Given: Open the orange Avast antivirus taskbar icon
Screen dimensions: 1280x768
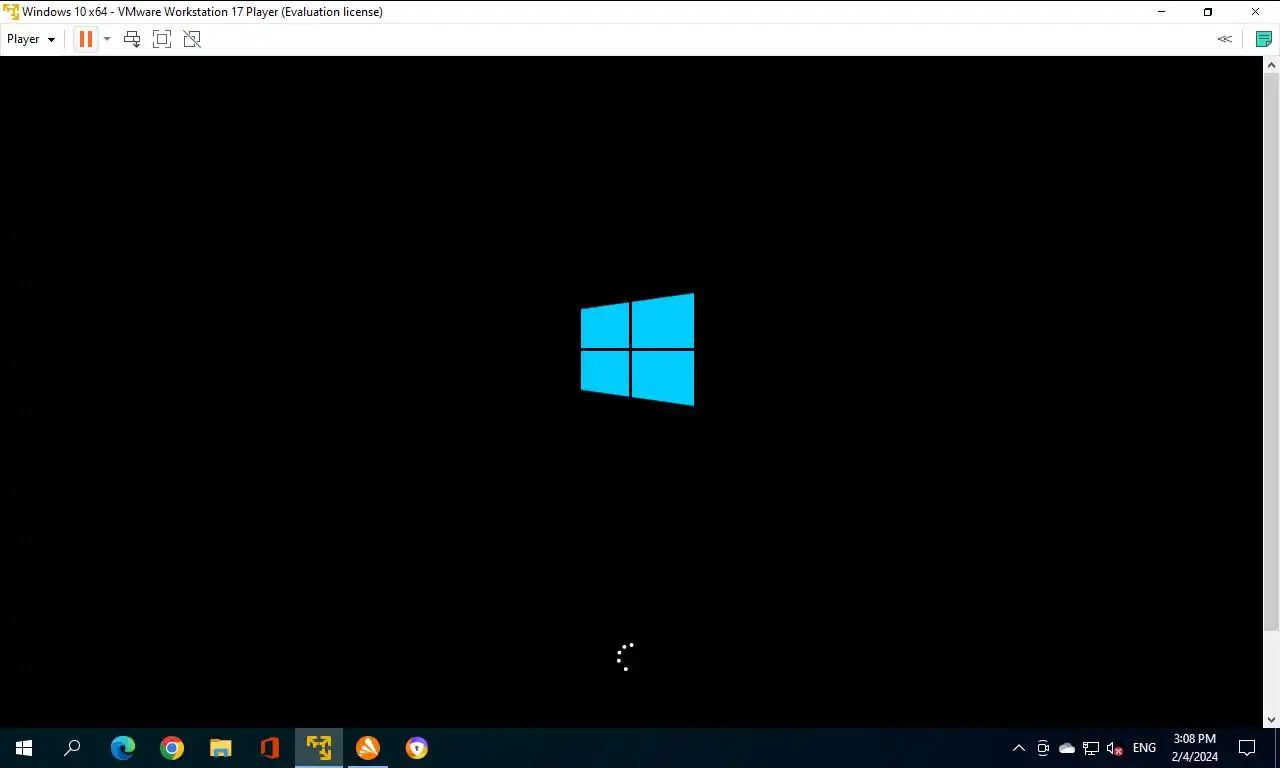Looking at the screenshot, I should click(x=368, y=748).
